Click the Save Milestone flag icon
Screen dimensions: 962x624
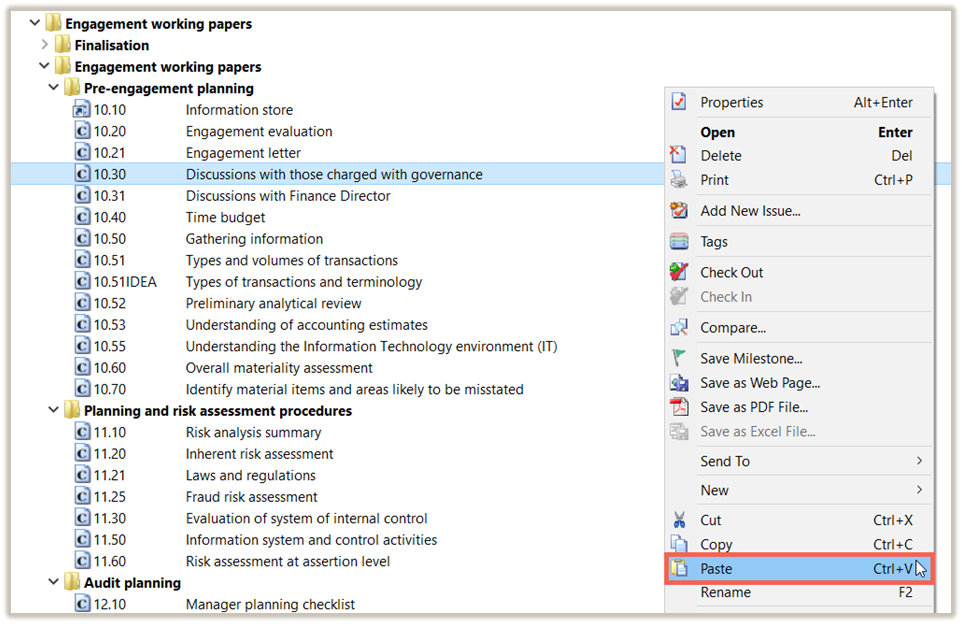679,358
